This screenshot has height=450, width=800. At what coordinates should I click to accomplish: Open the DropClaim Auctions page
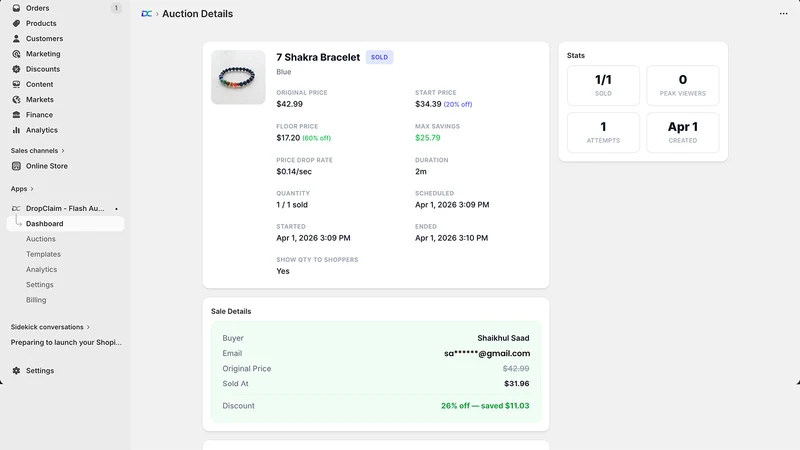coord(41,239)
